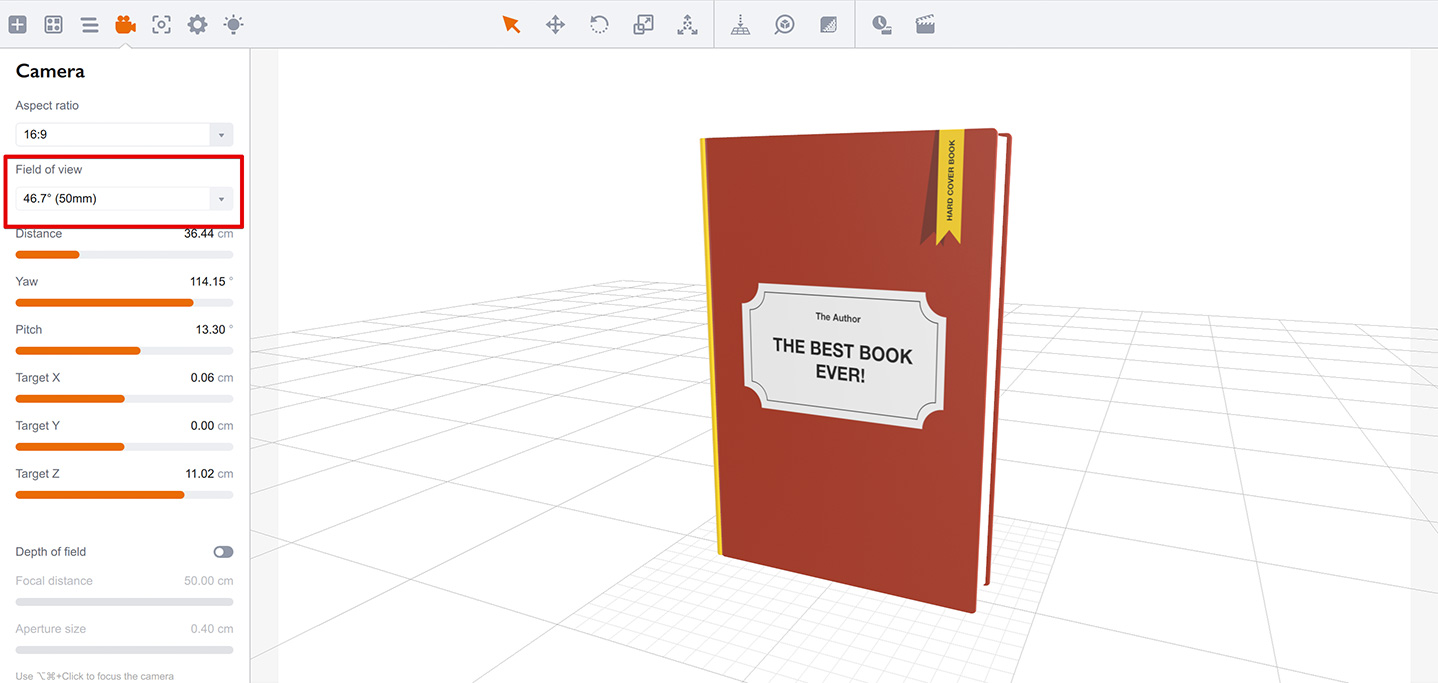Click the clapperboard animation icon
The height and width of the screenshot is (683, 1438).
925,24
